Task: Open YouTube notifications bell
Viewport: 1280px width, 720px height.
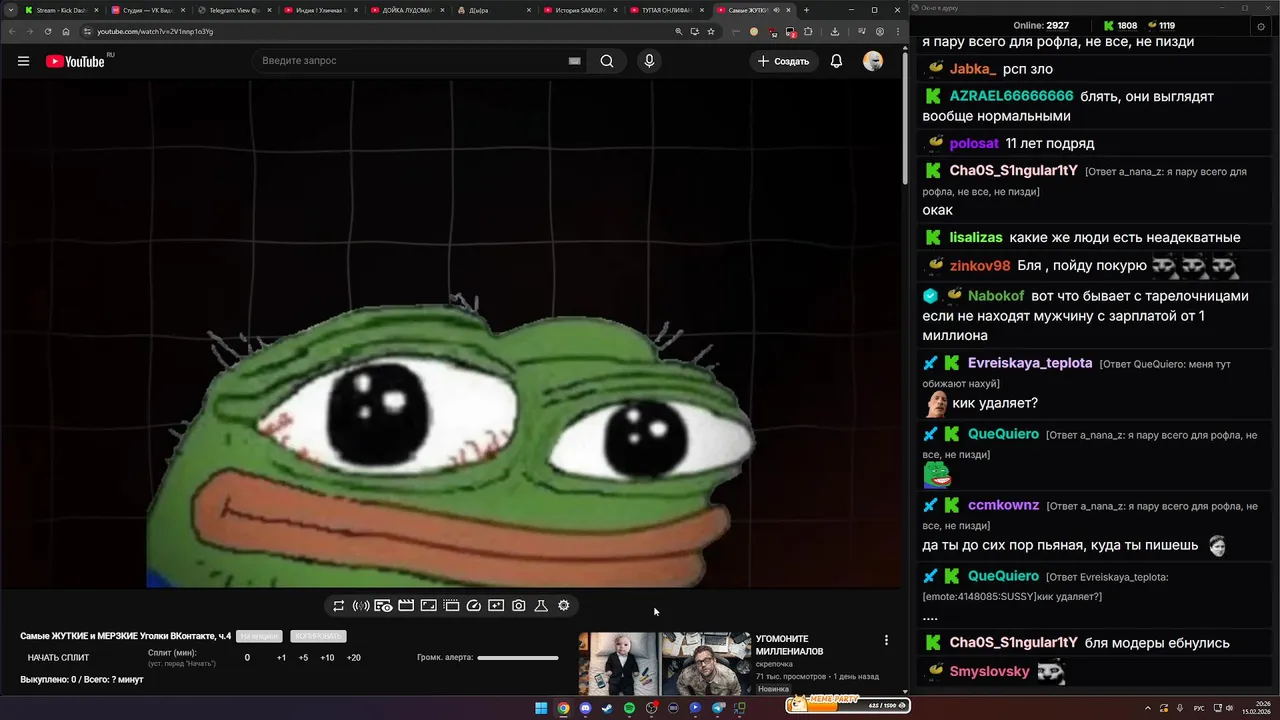Action: (836, 61)
